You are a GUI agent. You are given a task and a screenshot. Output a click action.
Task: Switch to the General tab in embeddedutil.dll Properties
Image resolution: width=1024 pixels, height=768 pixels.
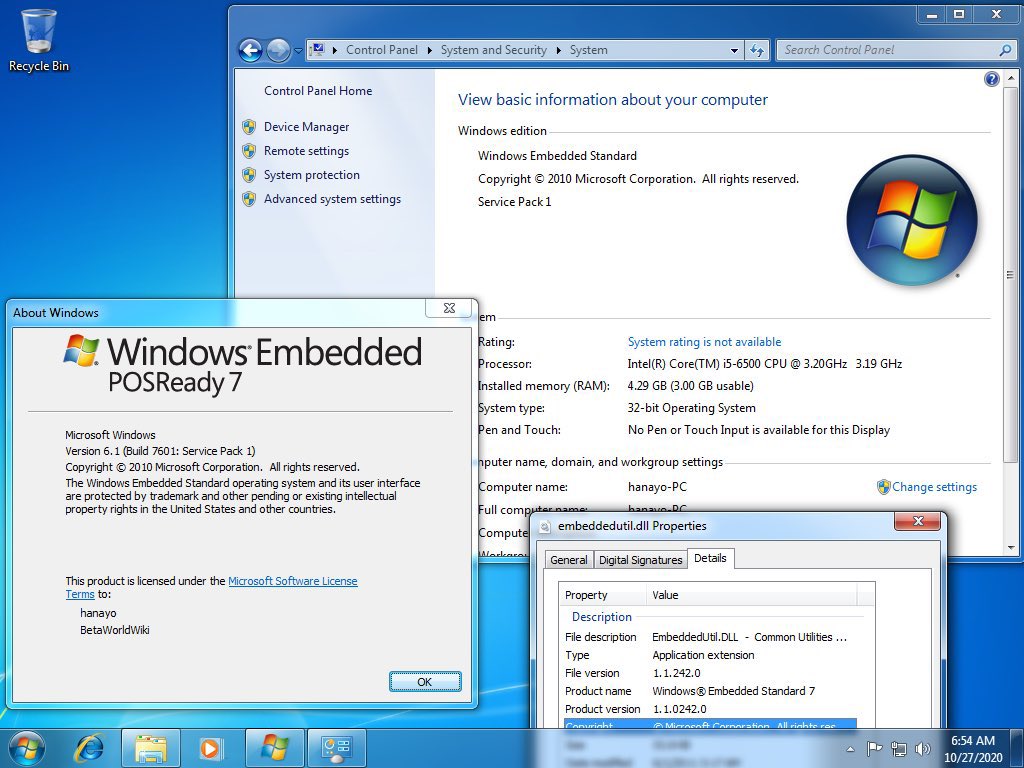click(568, 560)
